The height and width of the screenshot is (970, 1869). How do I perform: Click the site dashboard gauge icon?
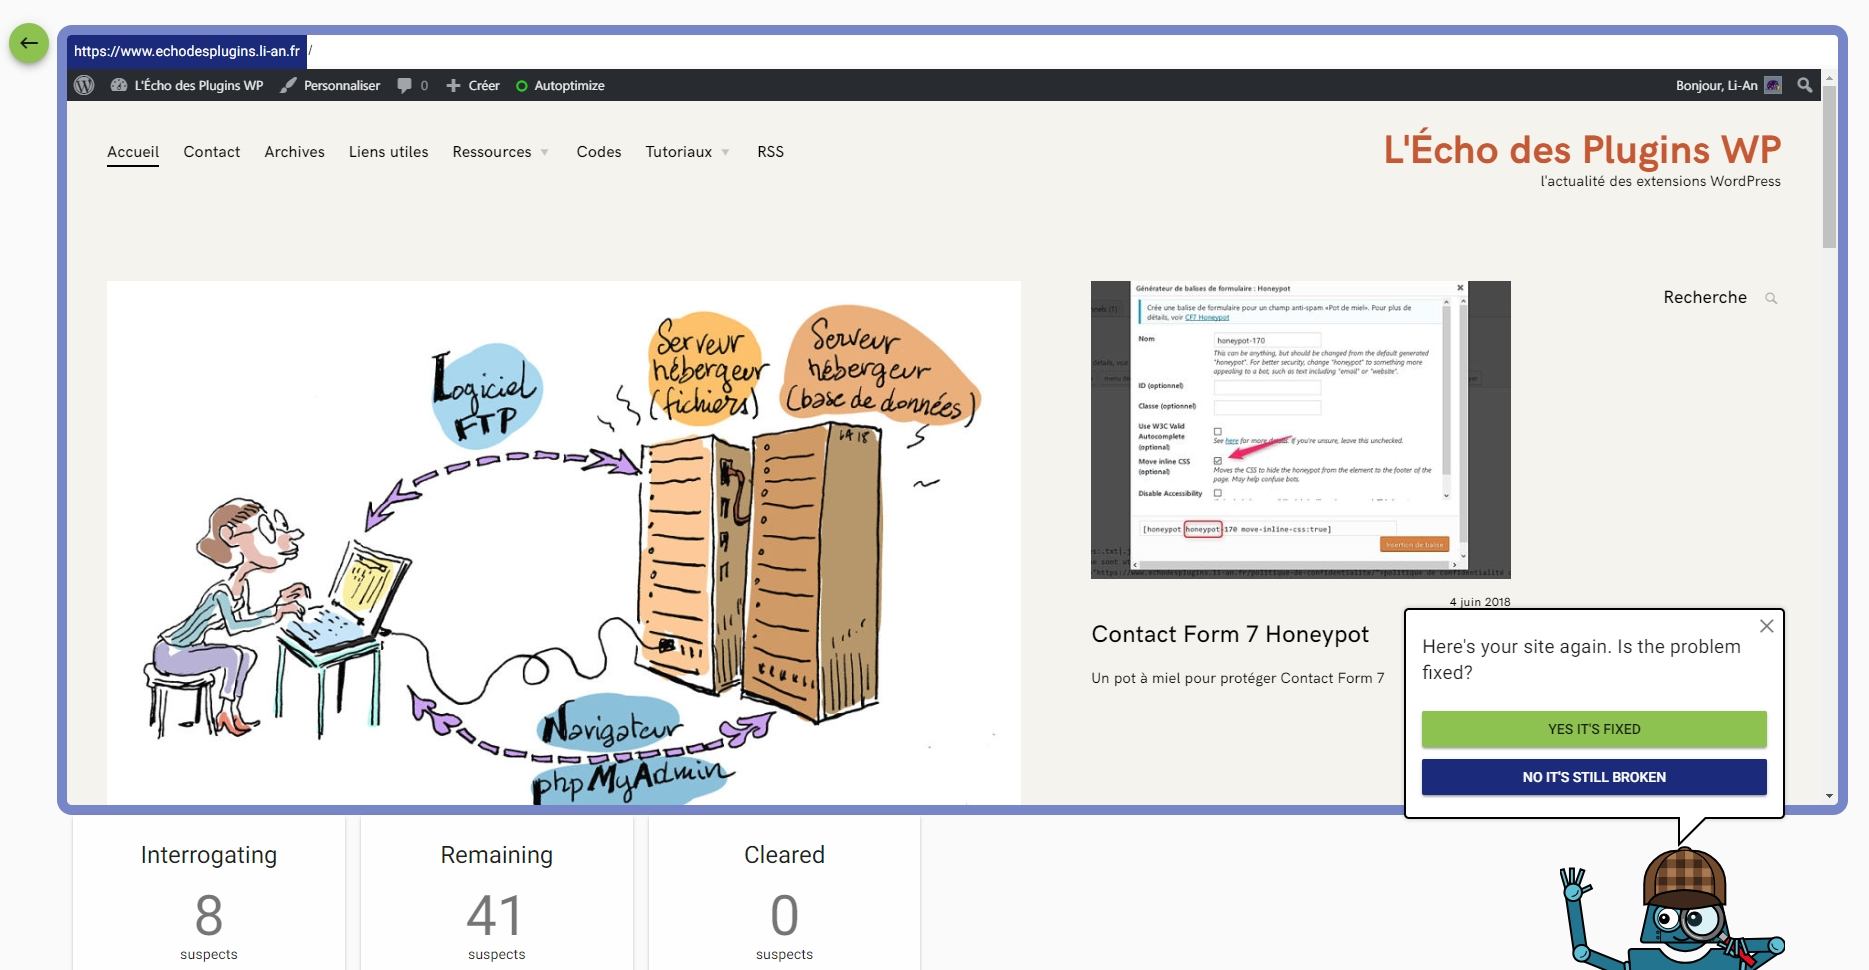[x=118, y=85]
